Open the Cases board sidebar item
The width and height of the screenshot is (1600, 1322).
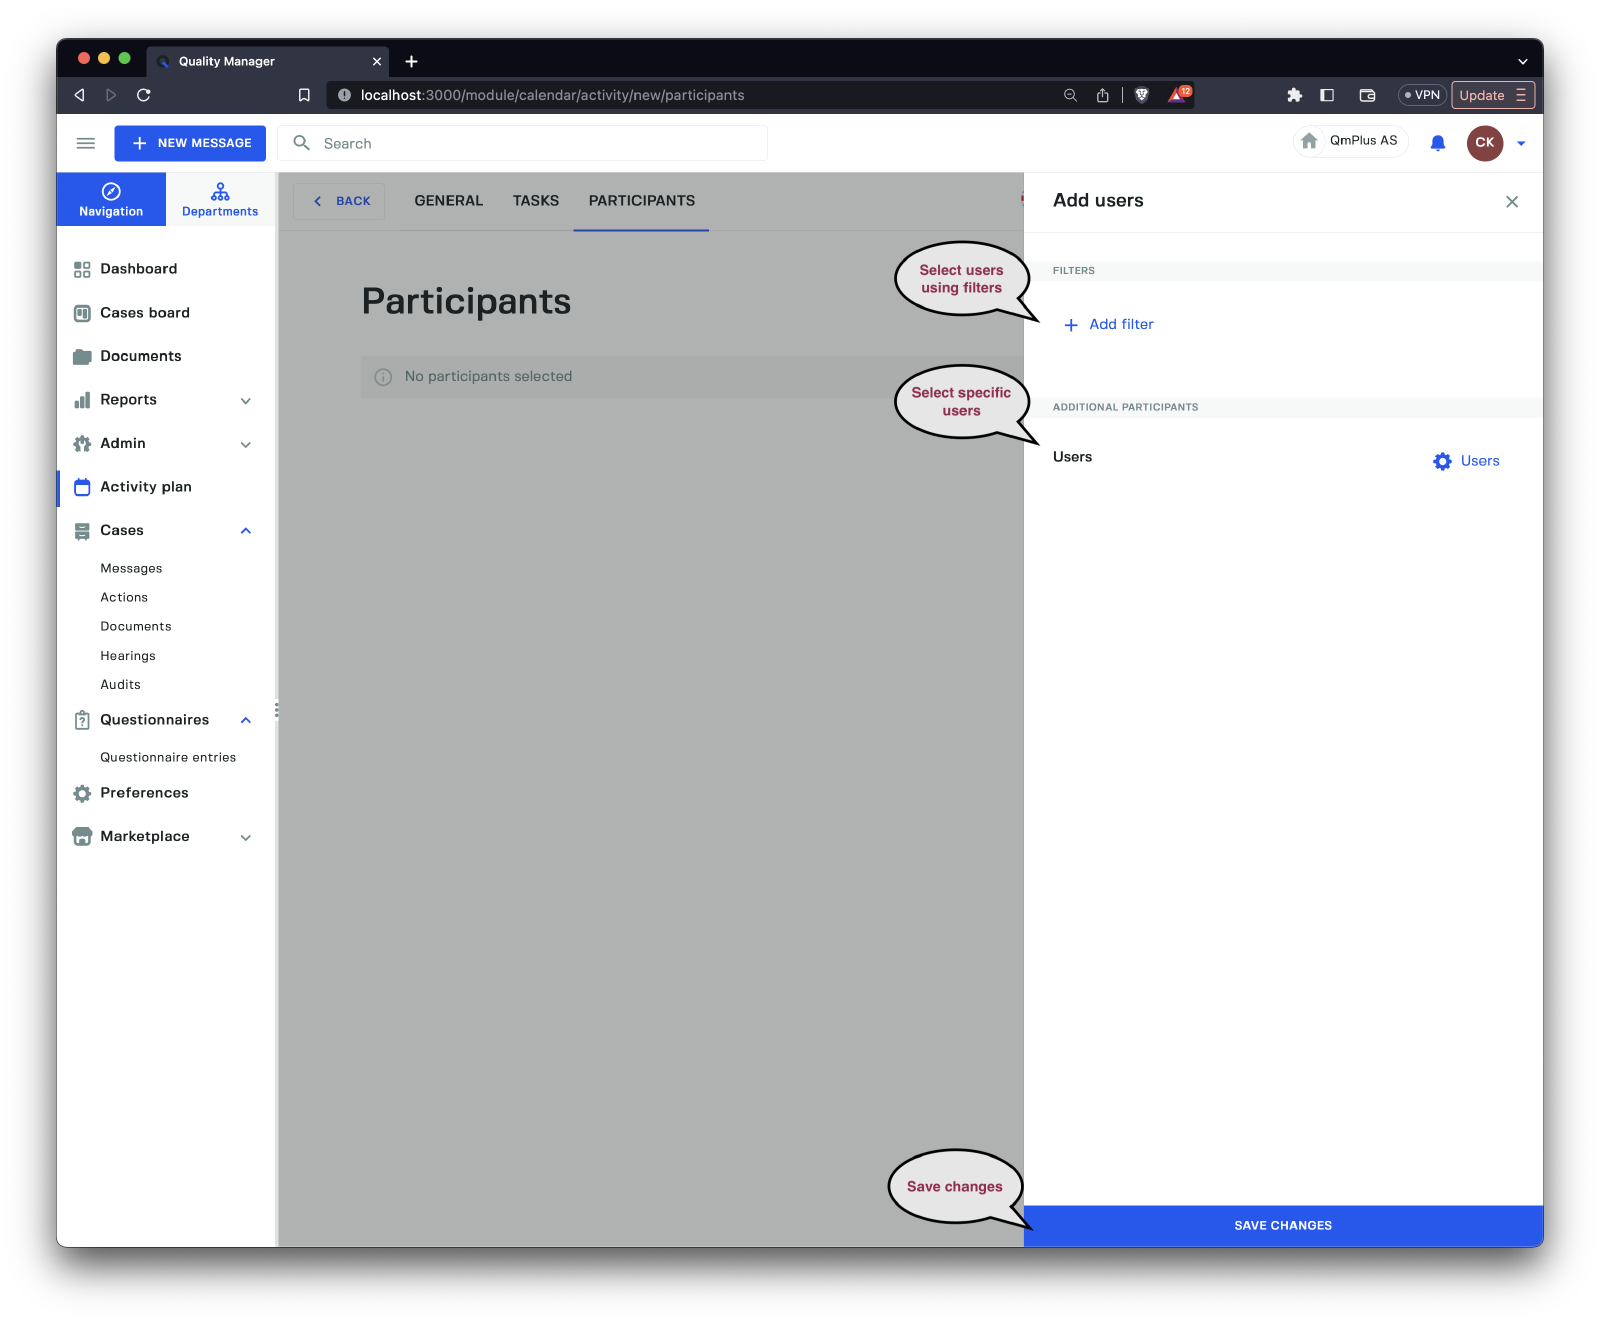(144, 313)
